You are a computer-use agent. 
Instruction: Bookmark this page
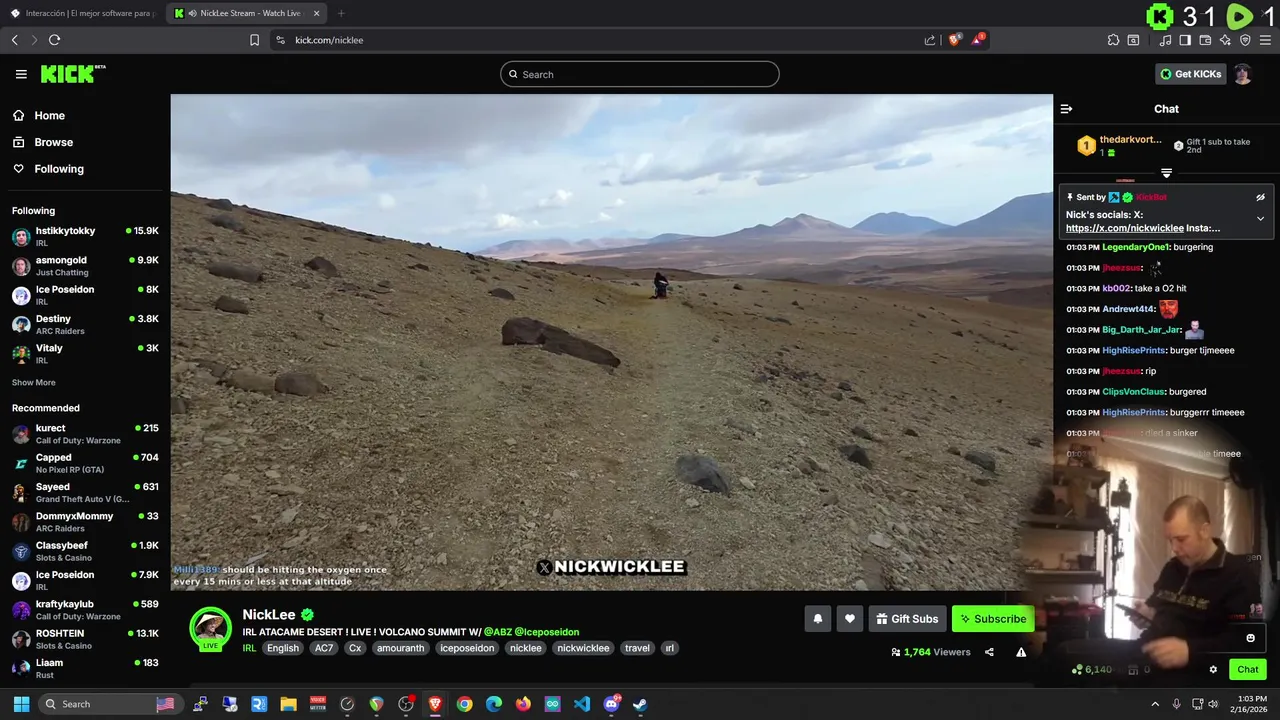(254, 40)
